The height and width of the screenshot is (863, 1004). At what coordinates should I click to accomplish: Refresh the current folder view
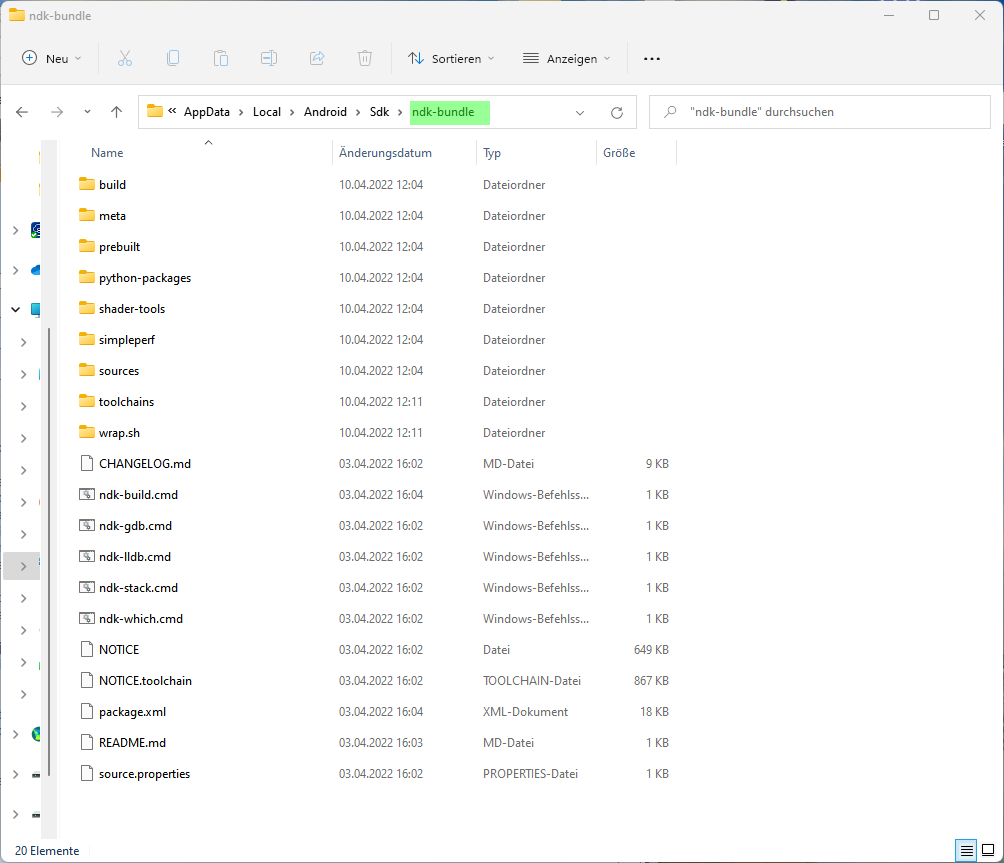coord(617,113)
